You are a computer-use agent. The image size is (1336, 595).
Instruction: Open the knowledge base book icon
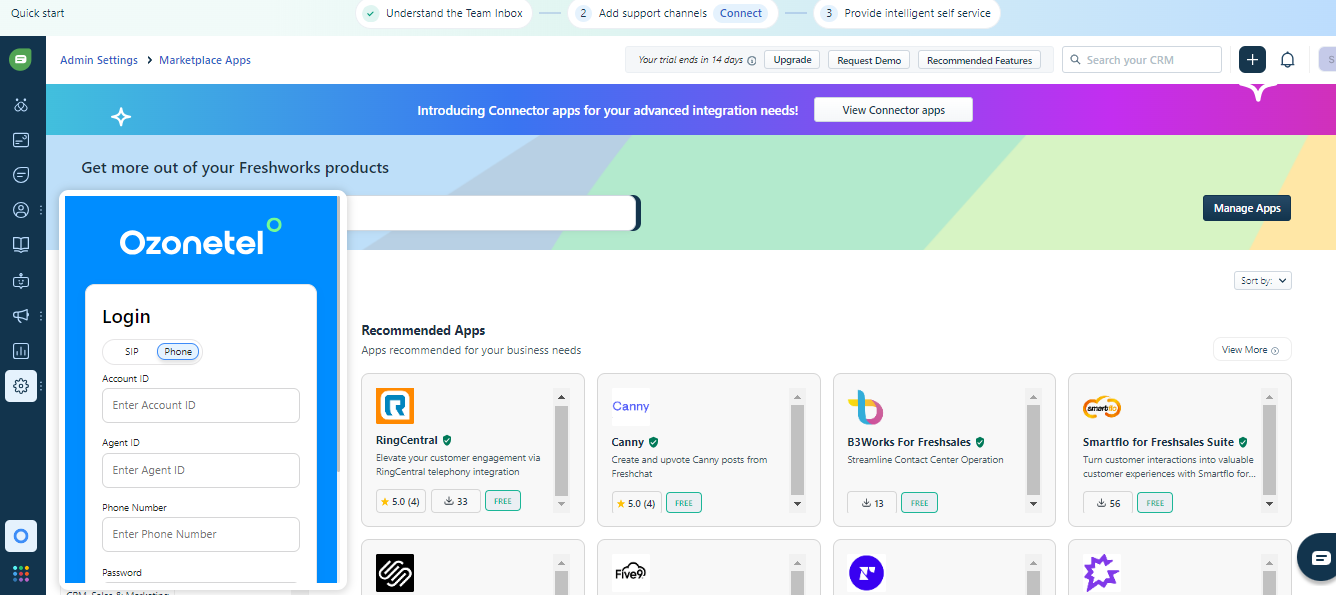tap(21, 245)
